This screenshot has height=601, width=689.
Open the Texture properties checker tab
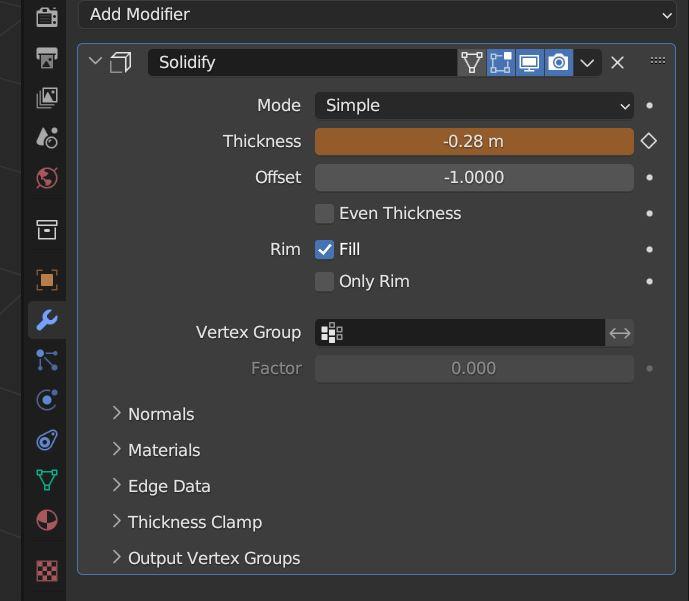click(x=47, y=571)
